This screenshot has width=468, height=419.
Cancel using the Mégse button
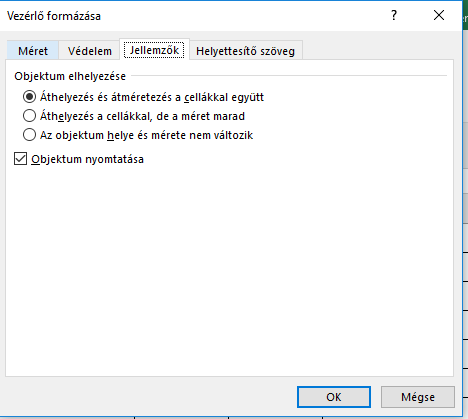click(x=418, y=397)
